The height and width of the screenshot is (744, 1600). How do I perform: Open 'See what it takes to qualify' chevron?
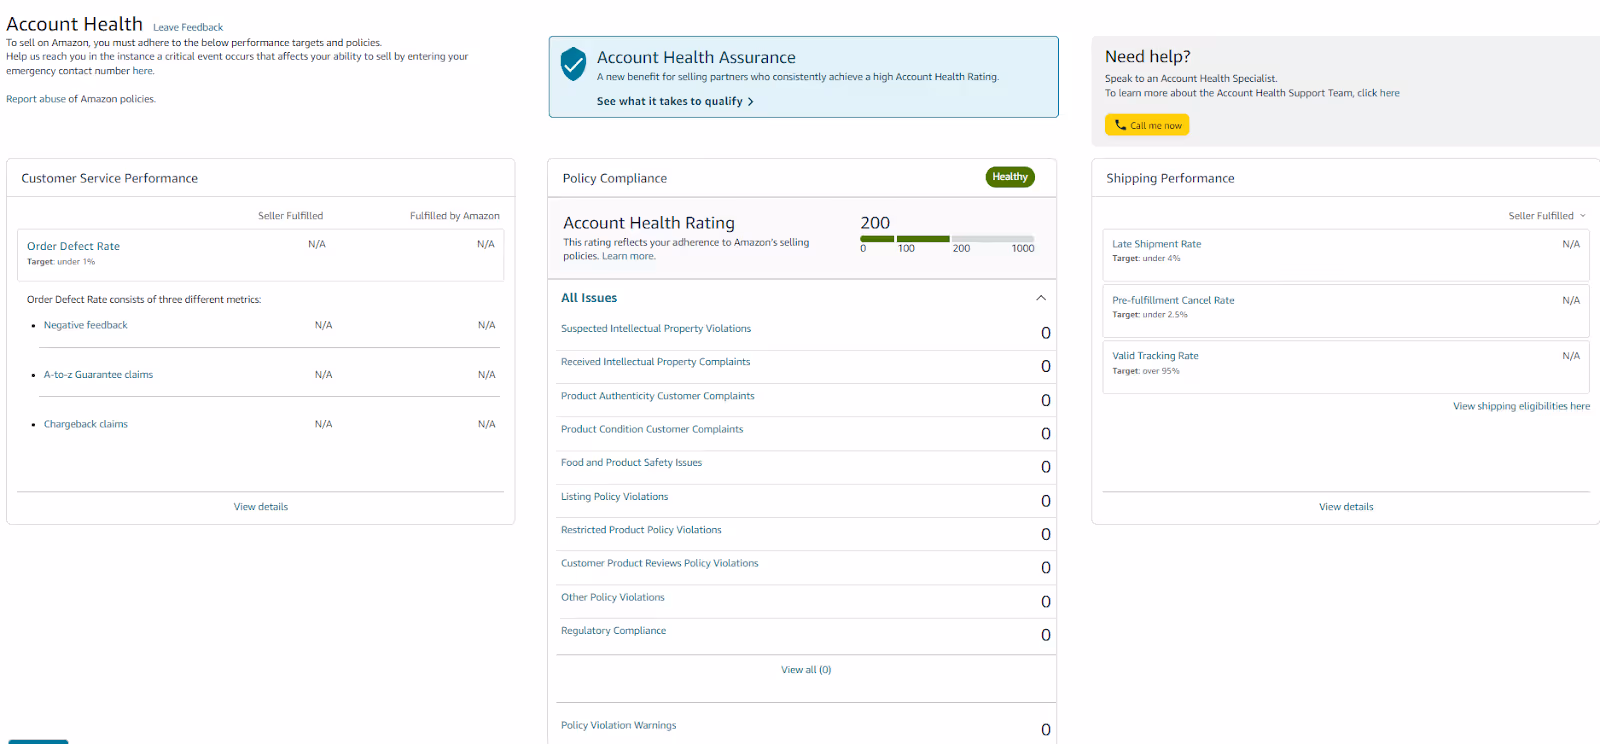pos(751,102)
